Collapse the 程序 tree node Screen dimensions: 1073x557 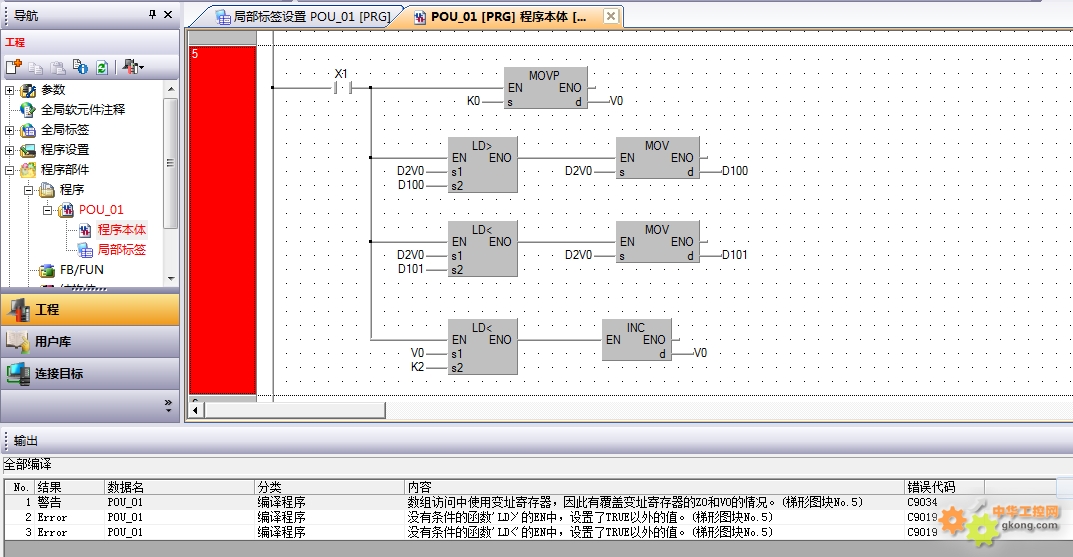[29, 190]
